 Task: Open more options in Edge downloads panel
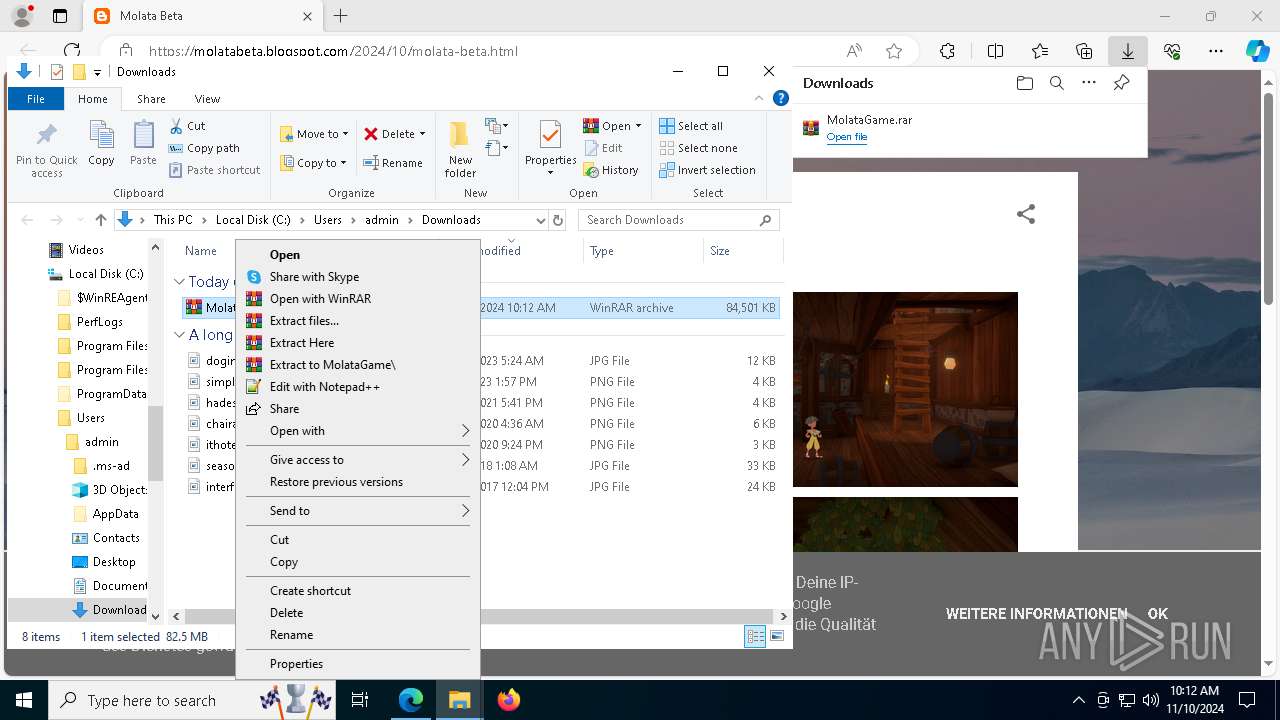coord(1089,83)
